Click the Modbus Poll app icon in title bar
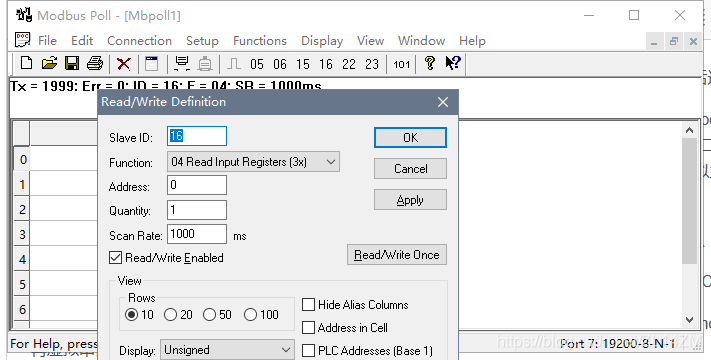 [24, 15]
